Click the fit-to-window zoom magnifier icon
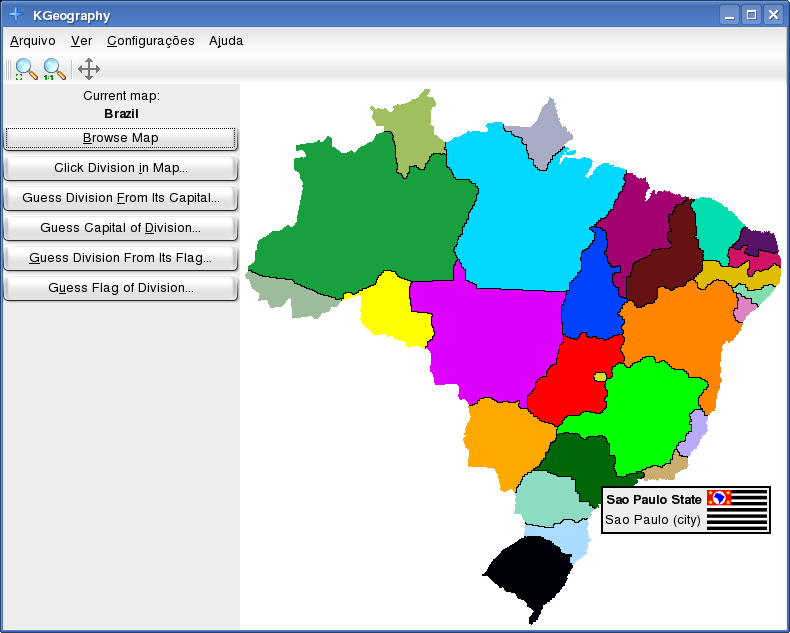This screenshot has height=633, width=790. pos(26,69)
